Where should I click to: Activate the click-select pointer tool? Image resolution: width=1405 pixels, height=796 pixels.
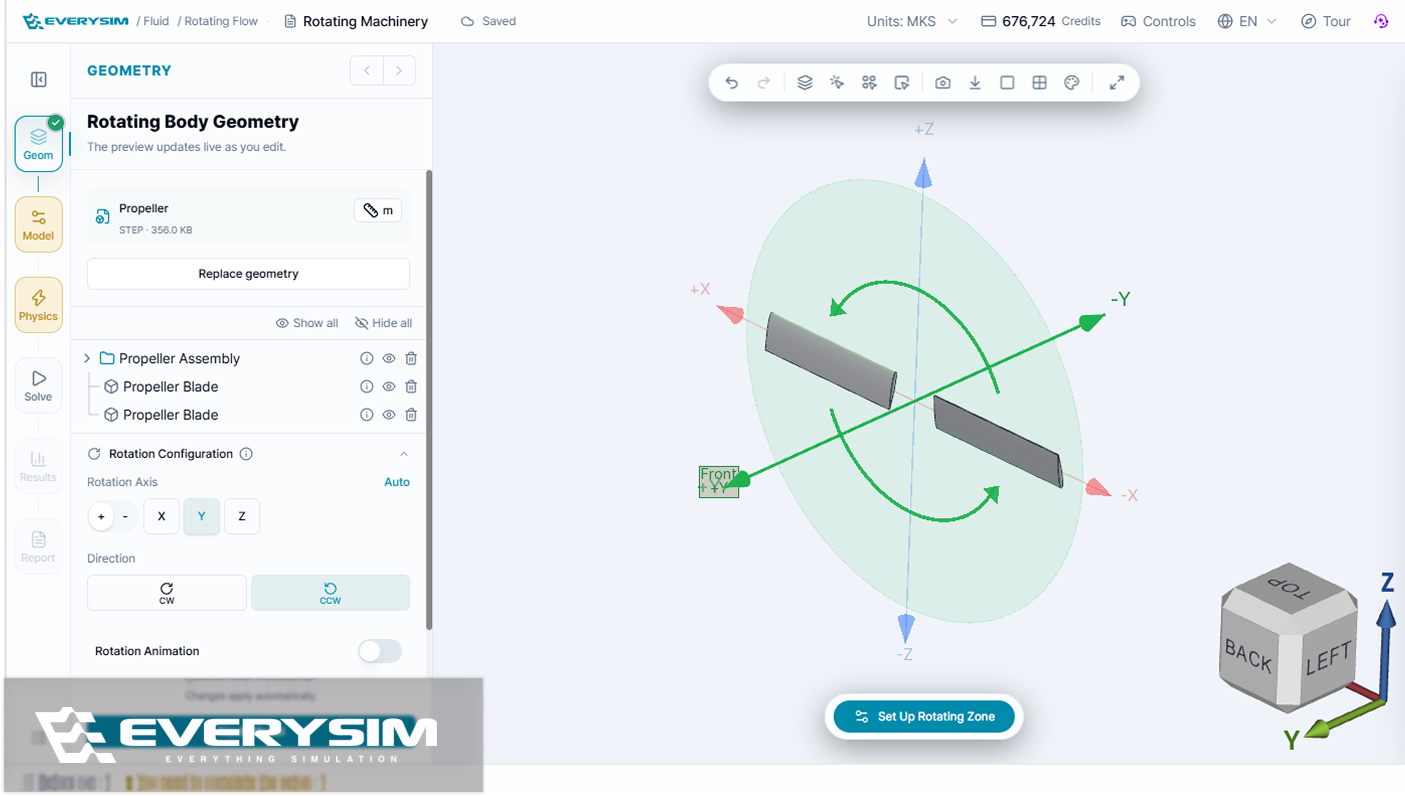[x=837, y=83]
